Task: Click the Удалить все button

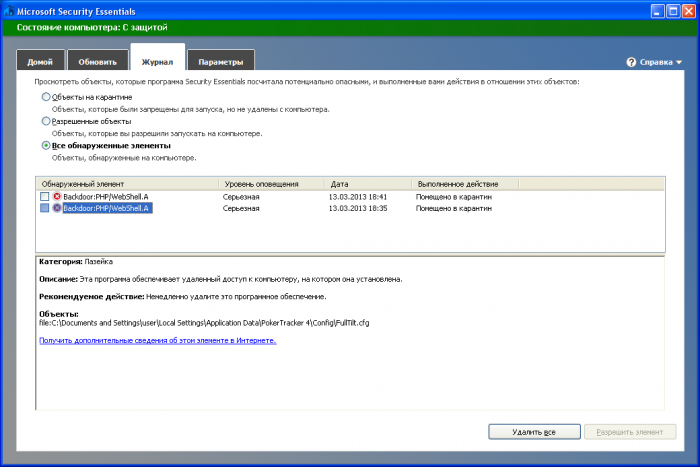Action: click(534, 432)
